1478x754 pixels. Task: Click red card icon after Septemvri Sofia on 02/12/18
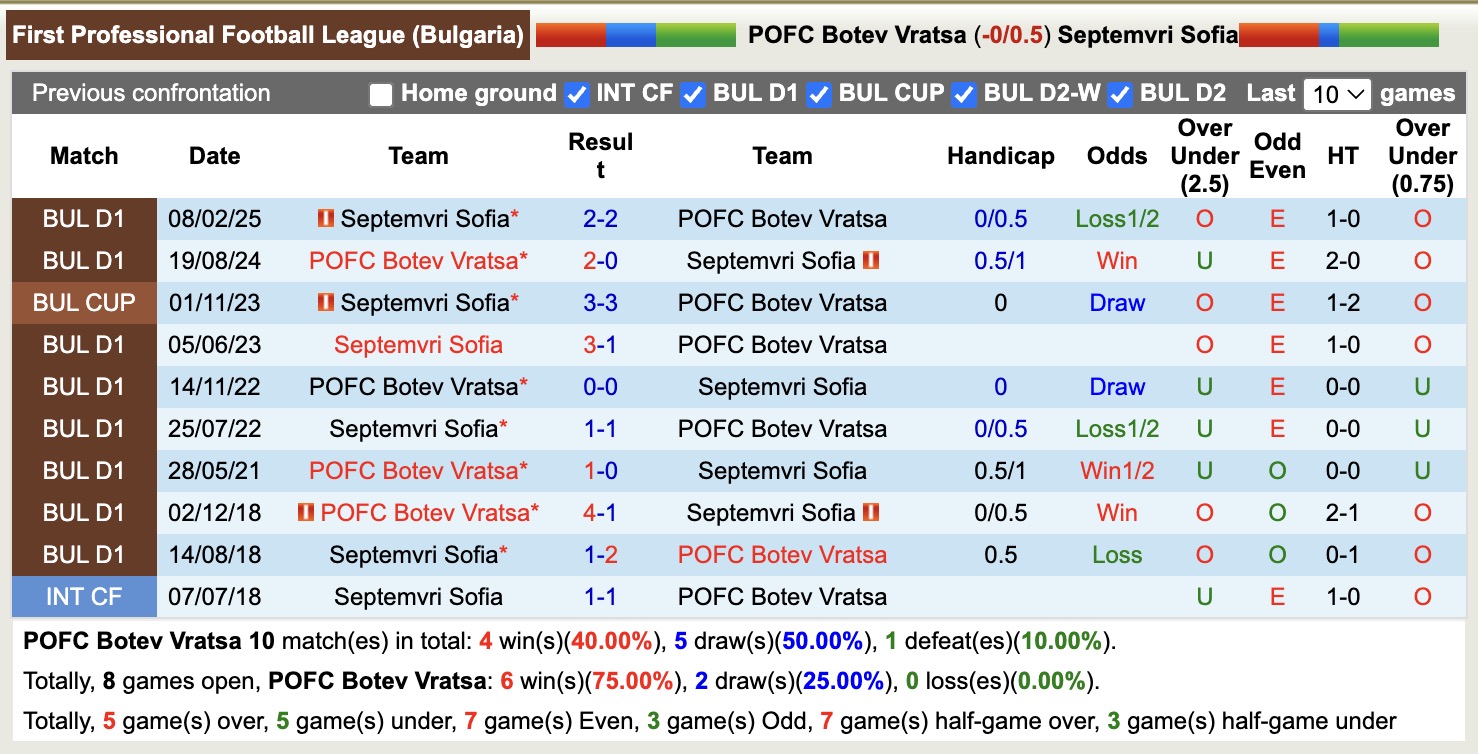coord(870,512)
